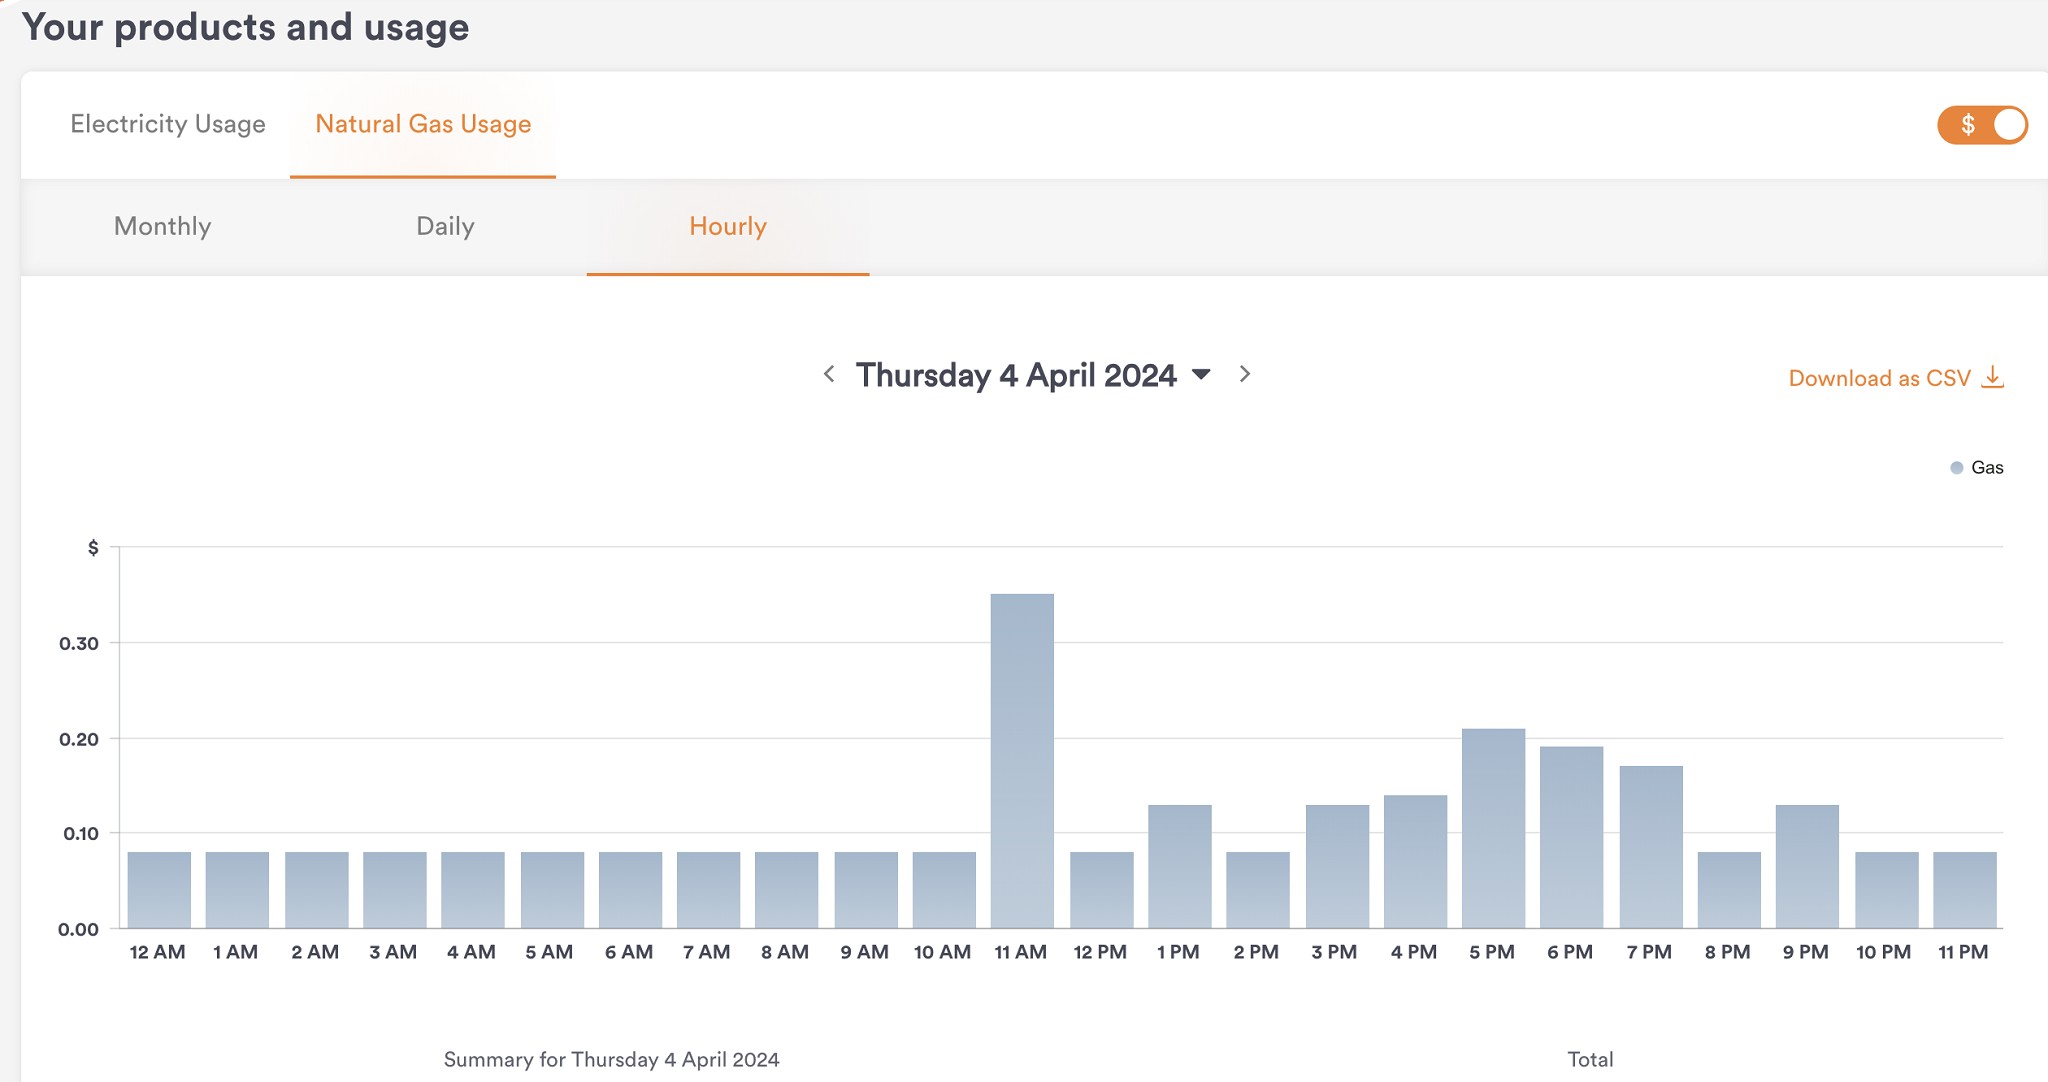Click the 1 PM gas bar
Screen dimensions: 2048x1082
1179,866
